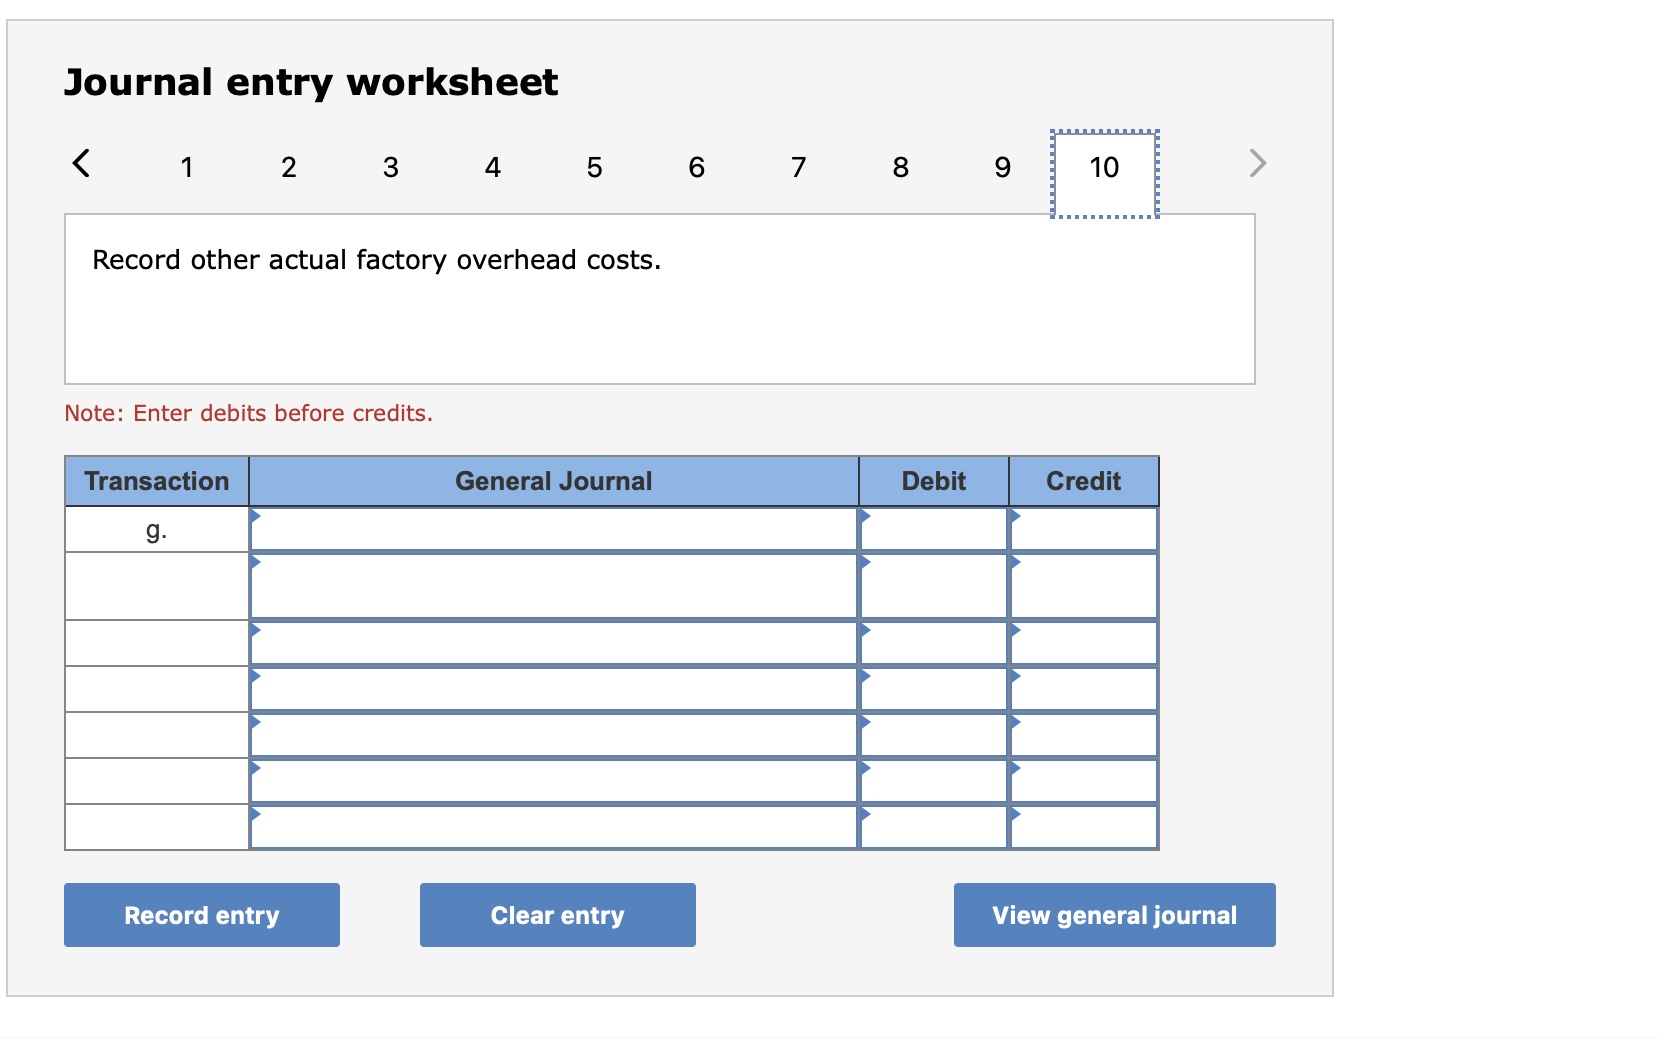Open the Credit dropdown on the last row
1660x1038 pixels.
(x=1016, y=815)
